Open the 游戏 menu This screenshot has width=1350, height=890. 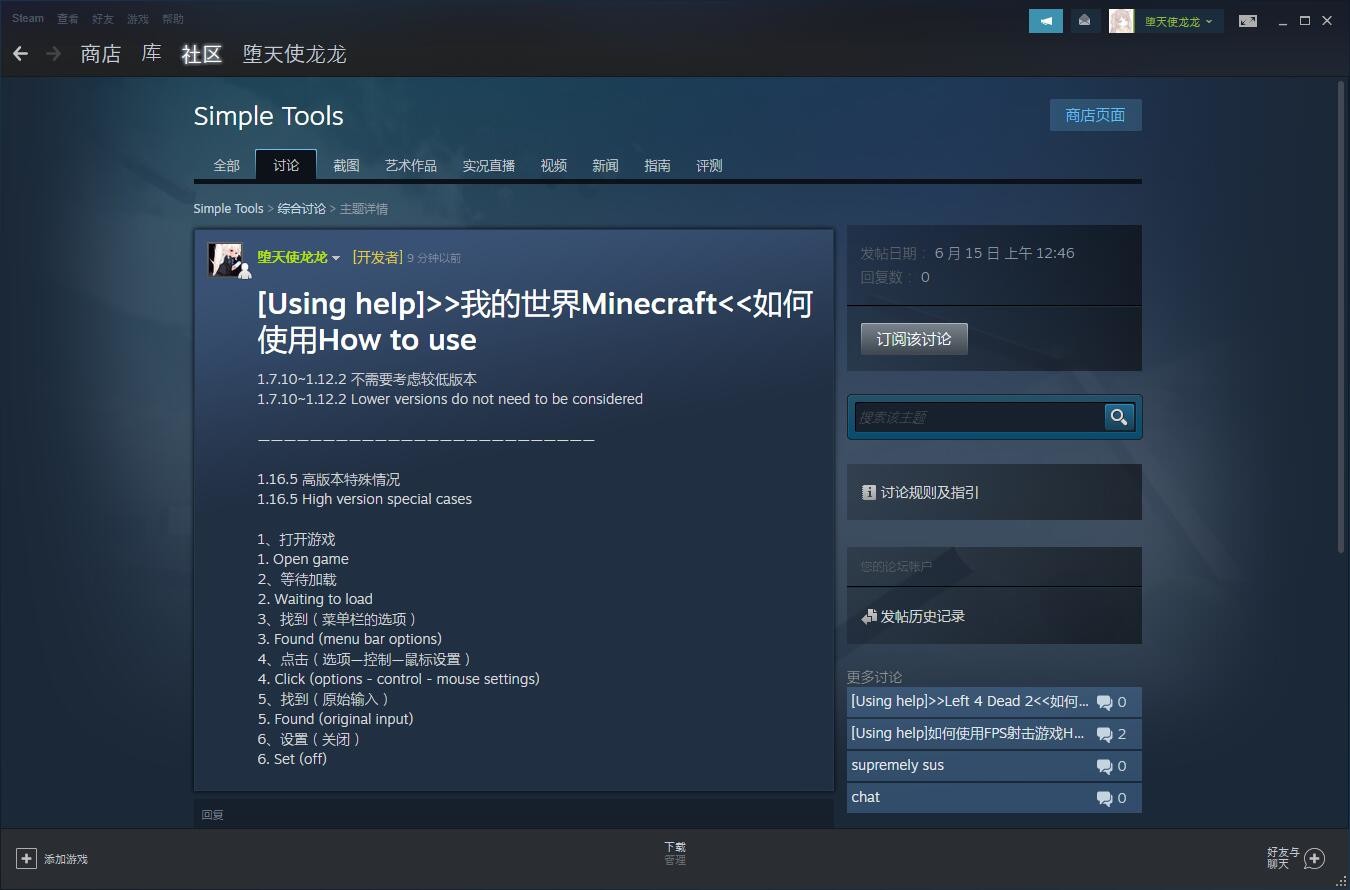[x=138, y=18]
